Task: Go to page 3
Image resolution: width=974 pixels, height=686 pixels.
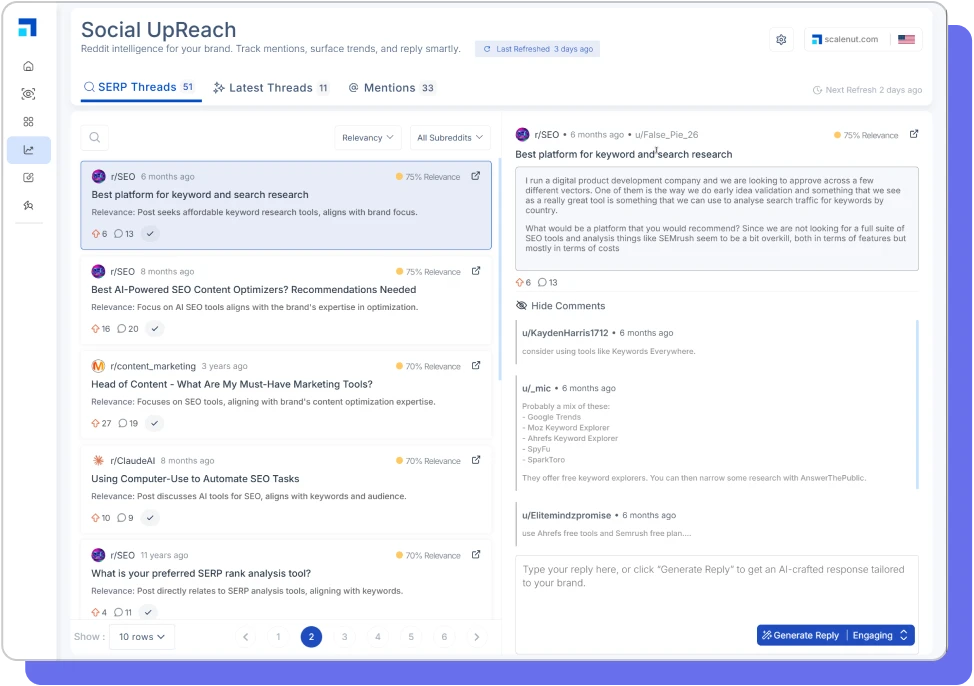Action: tap(345, 637)
